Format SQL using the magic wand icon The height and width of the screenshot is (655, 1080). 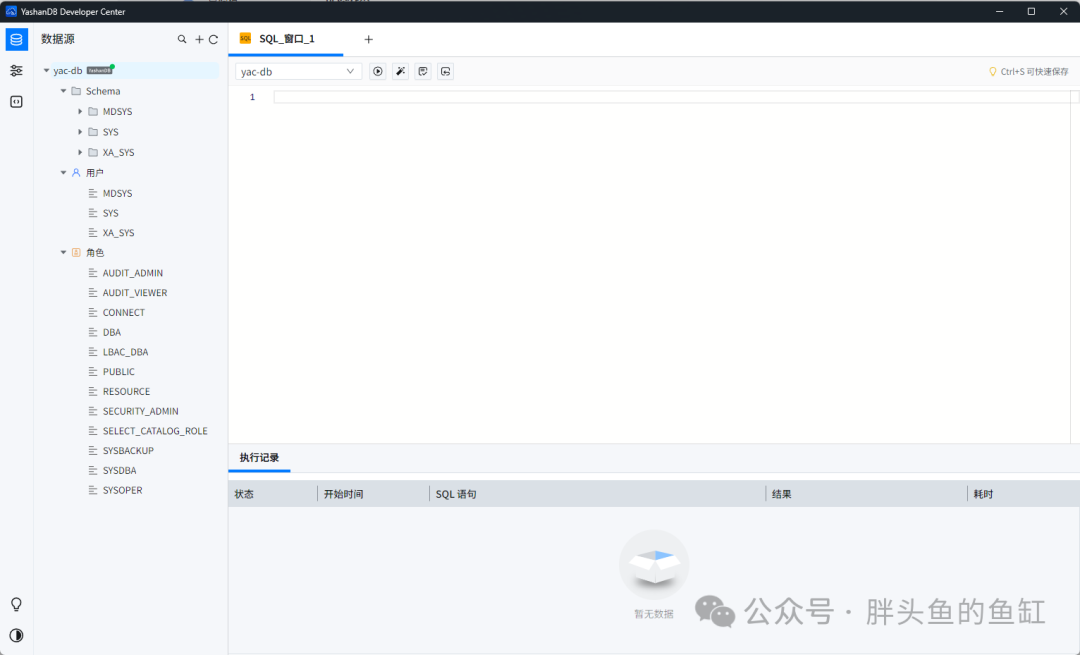pyautogui.click(x=400, y=72)
